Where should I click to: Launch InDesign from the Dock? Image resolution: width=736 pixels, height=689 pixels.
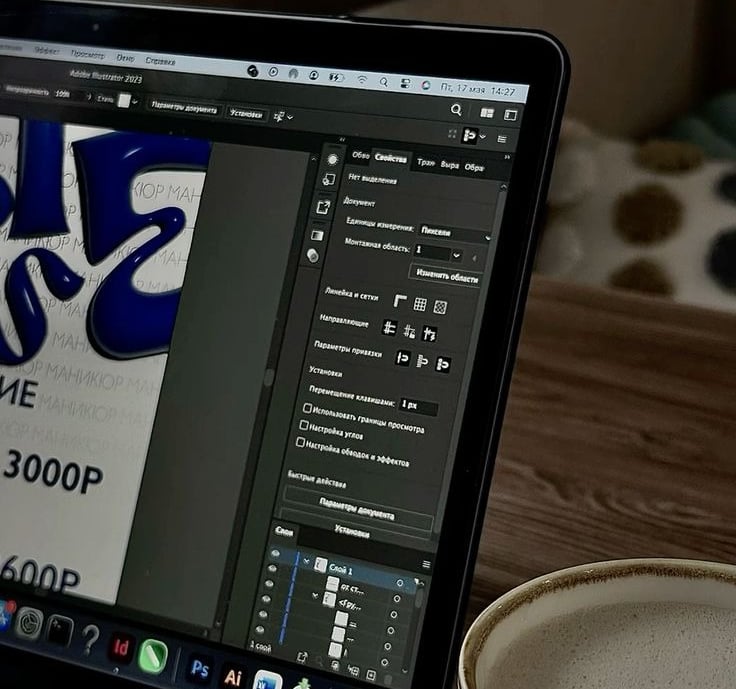click(x=121, y=648)
